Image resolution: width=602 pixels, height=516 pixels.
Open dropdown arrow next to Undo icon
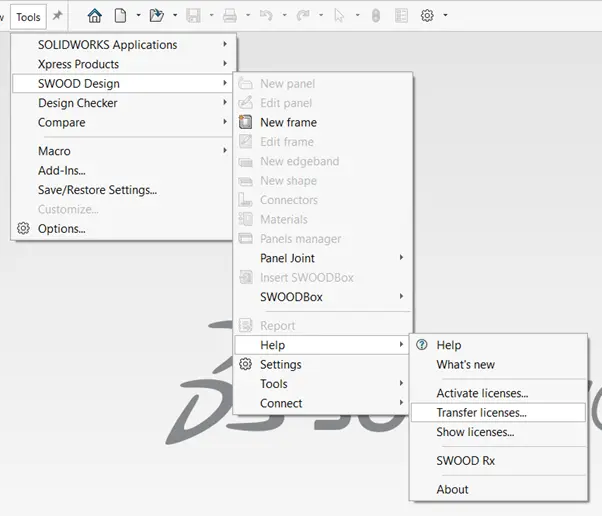tap(284, 15)
